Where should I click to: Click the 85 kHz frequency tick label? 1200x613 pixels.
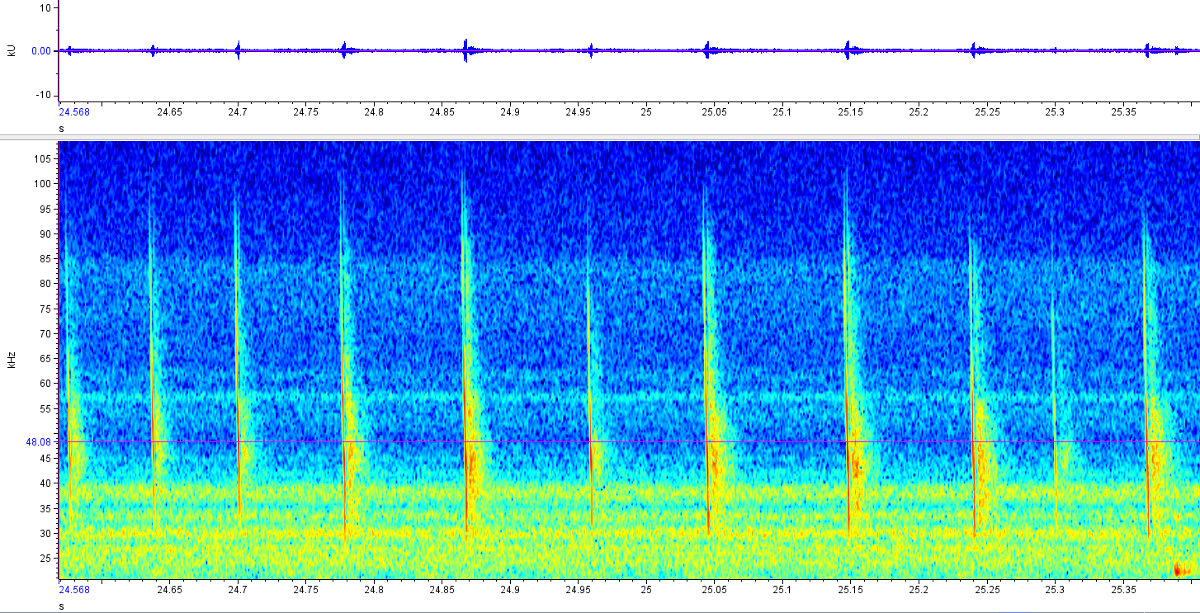[46, 258]
